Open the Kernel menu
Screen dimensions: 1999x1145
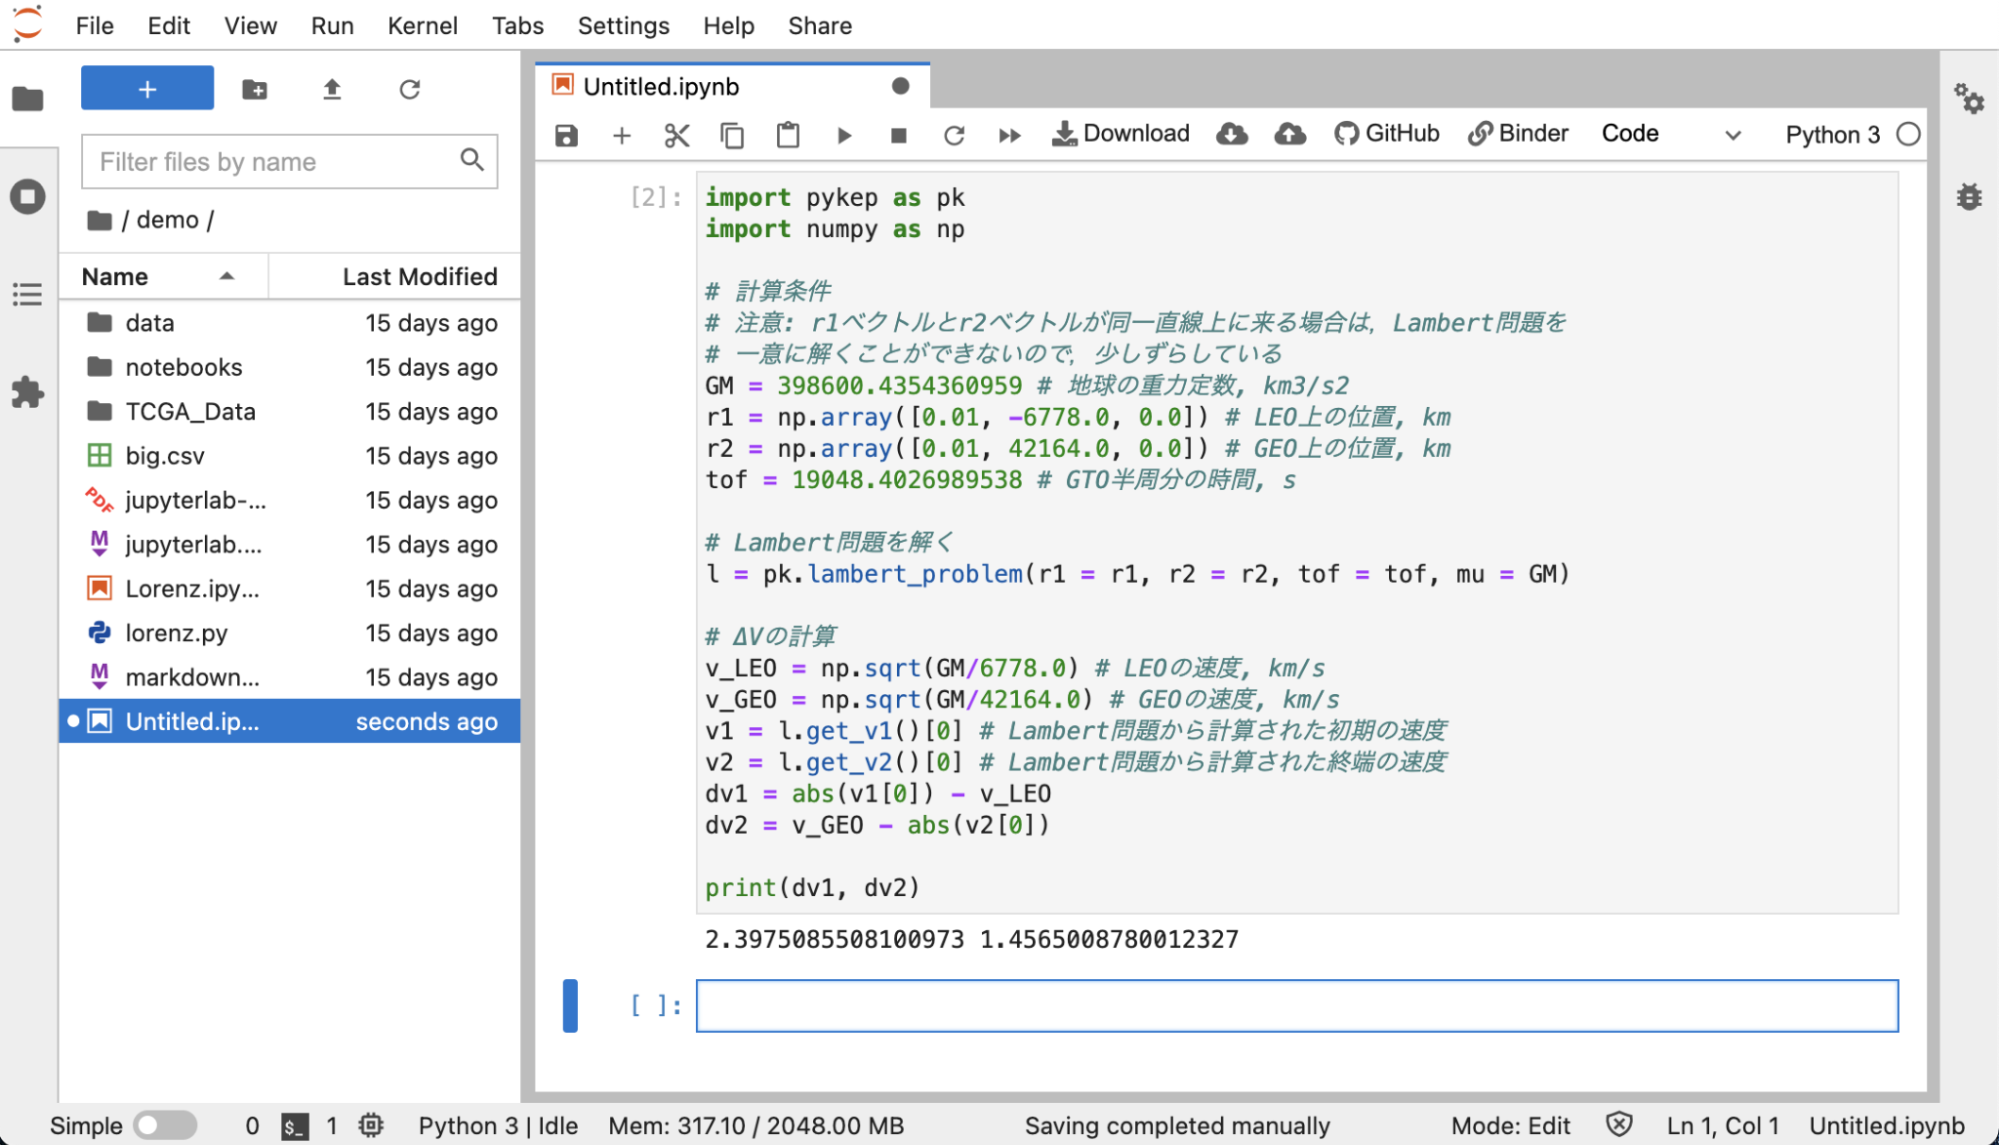coord(422,26)
